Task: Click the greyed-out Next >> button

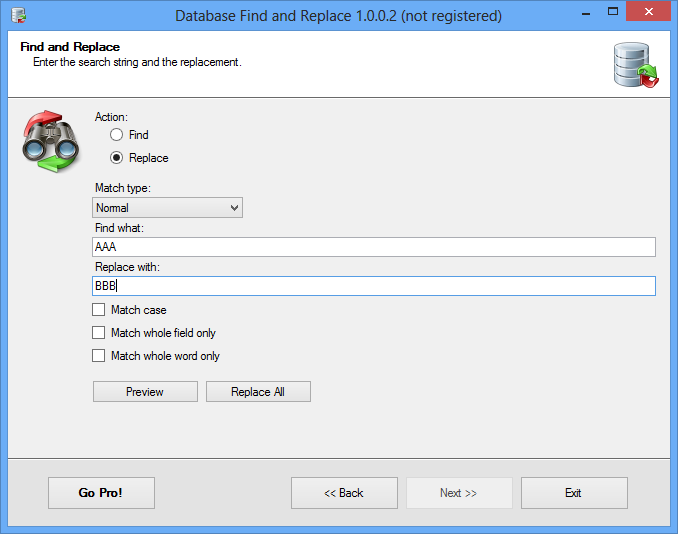Action: (x=459, y=493)
